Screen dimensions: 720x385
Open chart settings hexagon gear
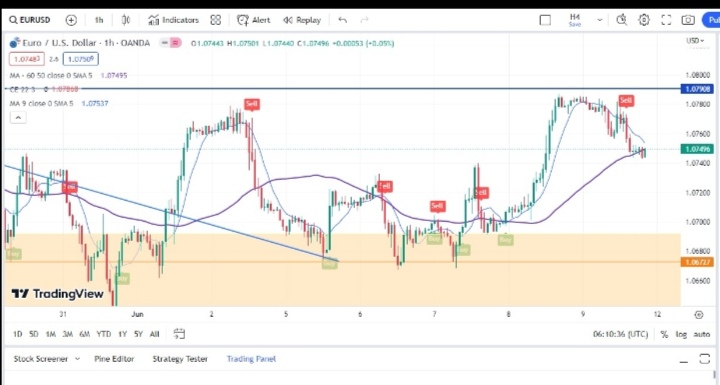click(x=644, y=20)
